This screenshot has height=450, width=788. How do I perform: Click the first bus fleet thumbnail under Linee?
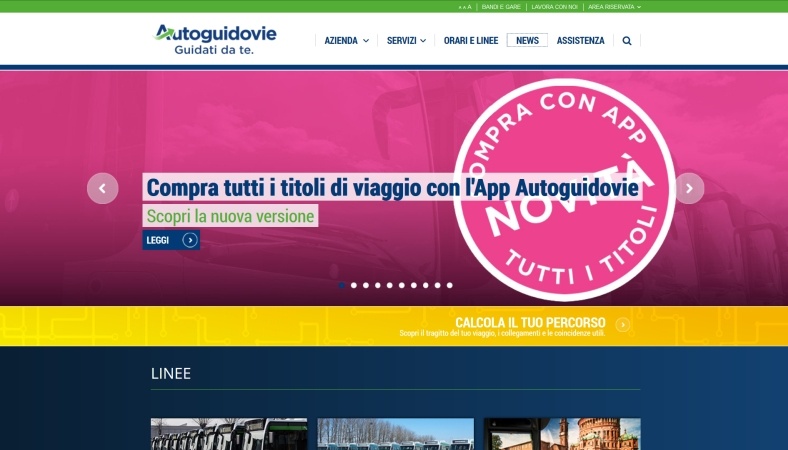pos(229,434)
